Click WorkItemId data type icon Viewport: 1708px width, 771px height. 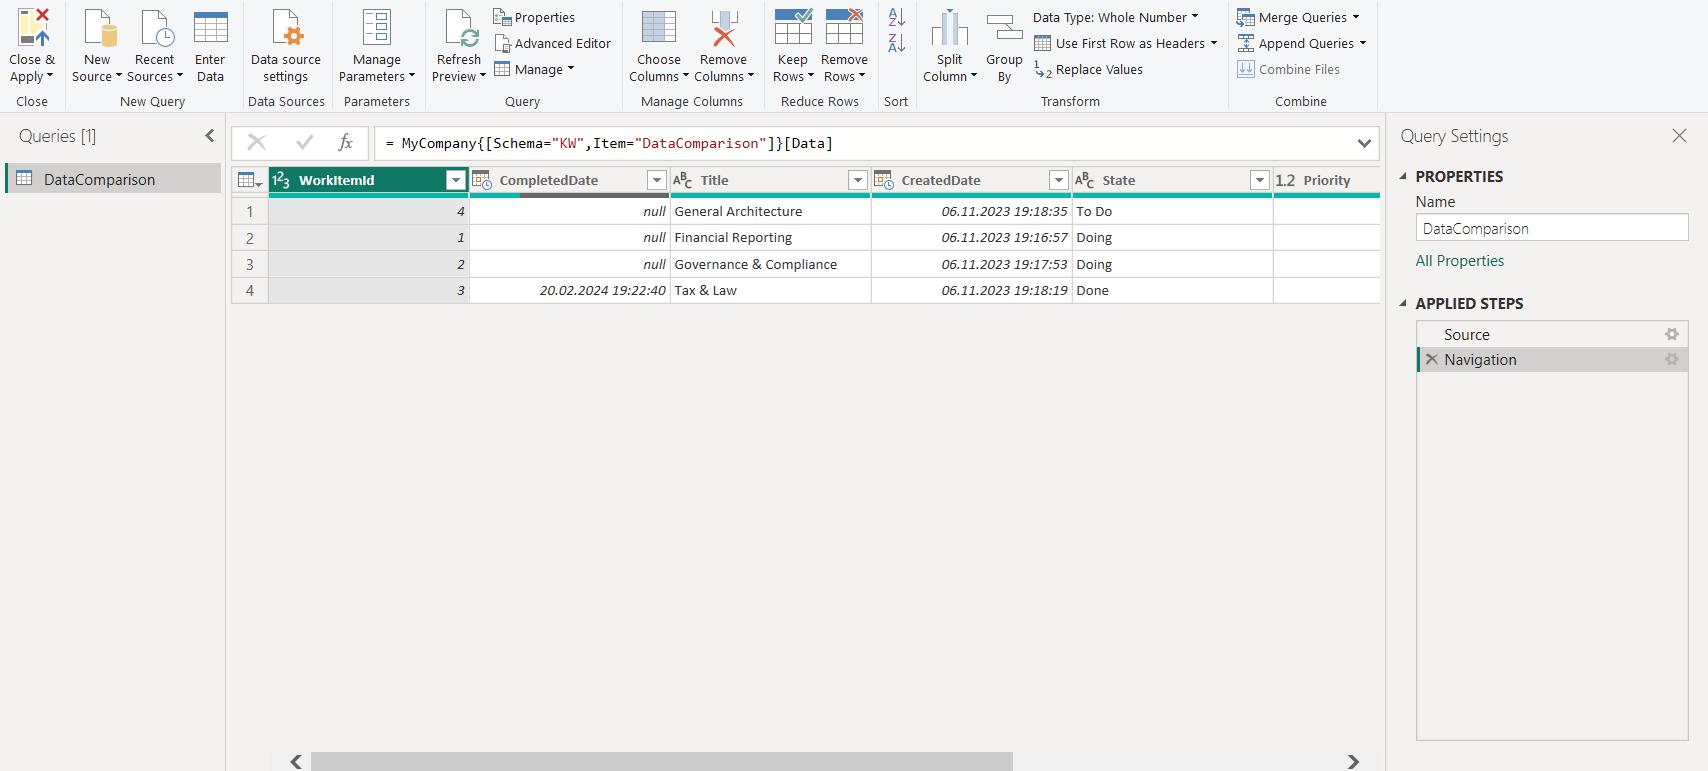281,180
